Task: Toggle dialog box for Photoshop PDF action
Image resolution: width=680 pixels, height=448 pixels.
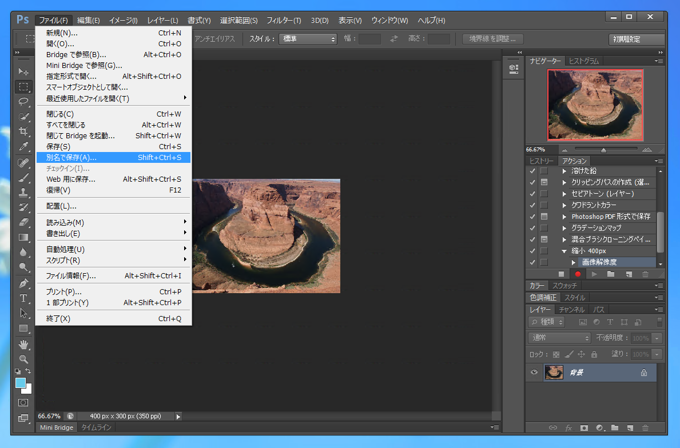Action: (544, 216)
